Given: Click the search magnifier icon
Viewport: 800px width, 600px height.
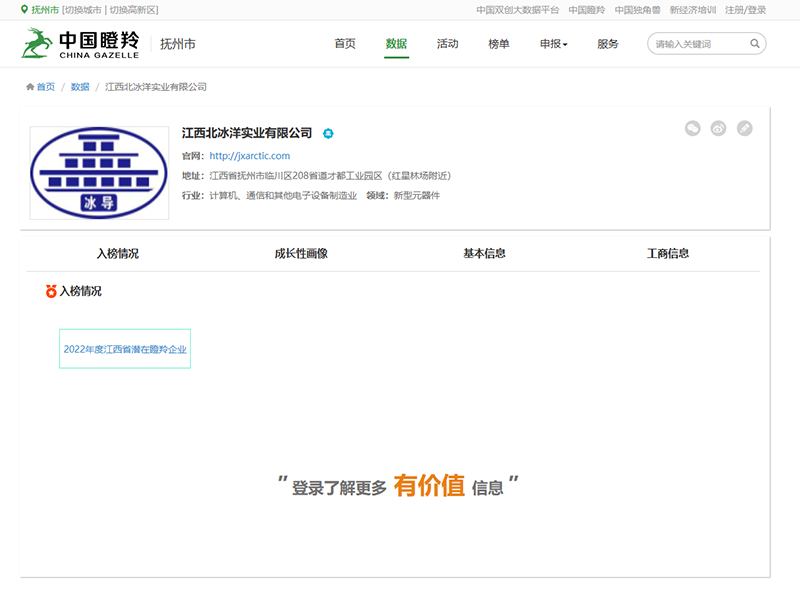Looking at the screenshot, I should point(756,44).
